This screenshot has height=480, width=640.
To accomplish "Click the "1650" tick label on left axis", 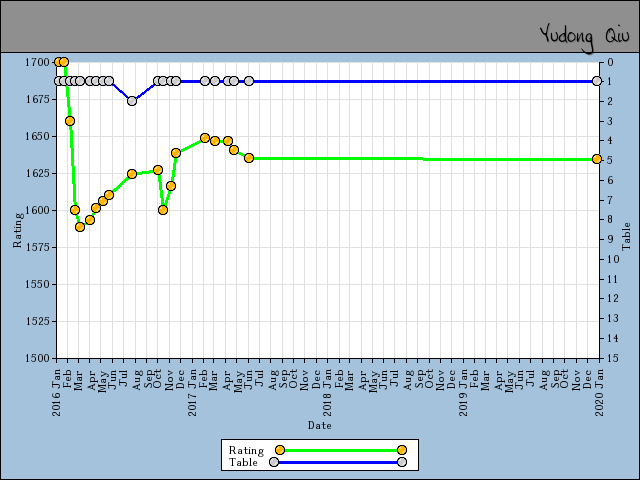I will (37, 136).
